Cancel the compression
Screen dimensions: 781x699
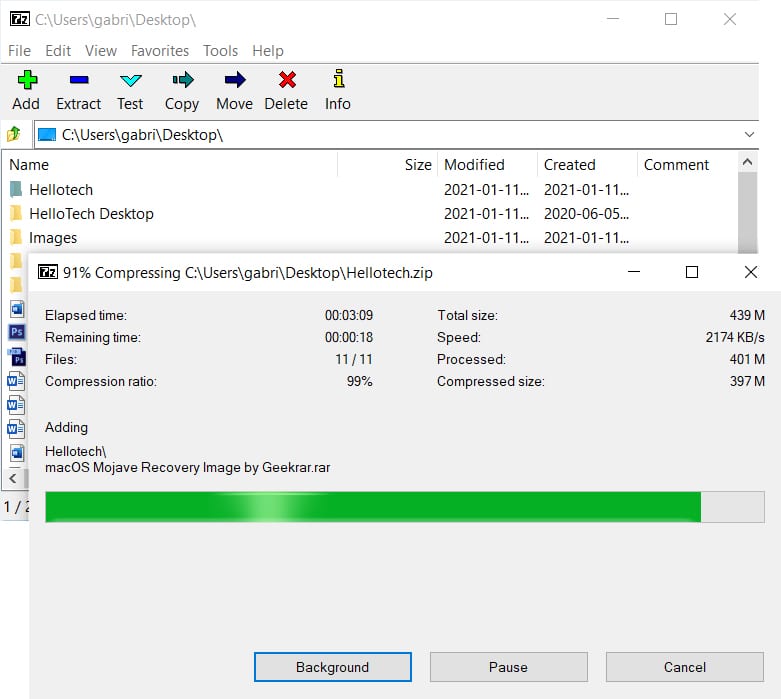(685, 667)
